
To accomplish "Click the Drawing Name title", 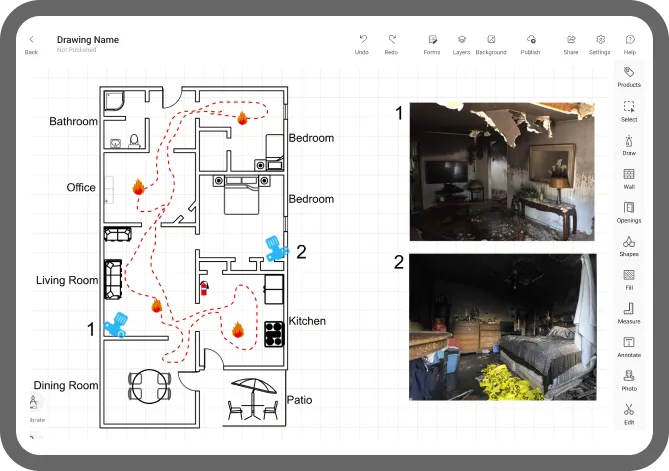I will pos(88,40).
